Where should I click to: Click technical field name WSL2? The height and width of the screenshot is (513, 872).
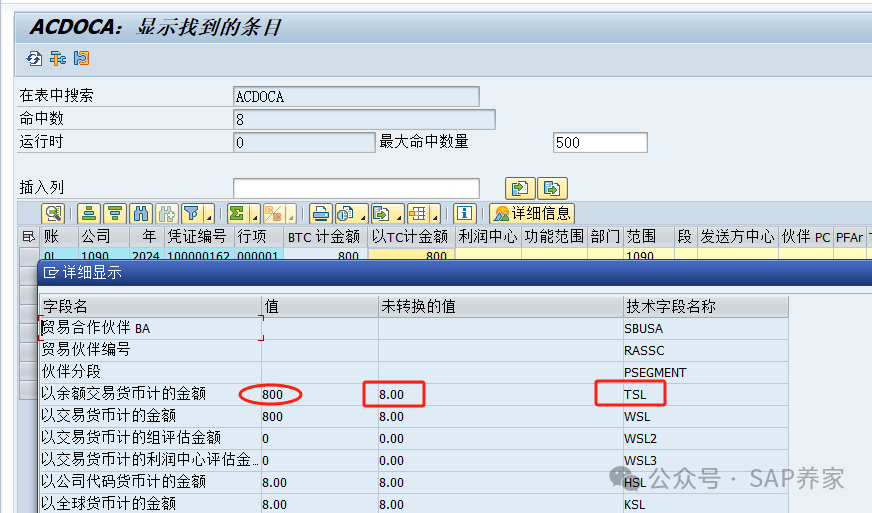click(x=640, y=438)
